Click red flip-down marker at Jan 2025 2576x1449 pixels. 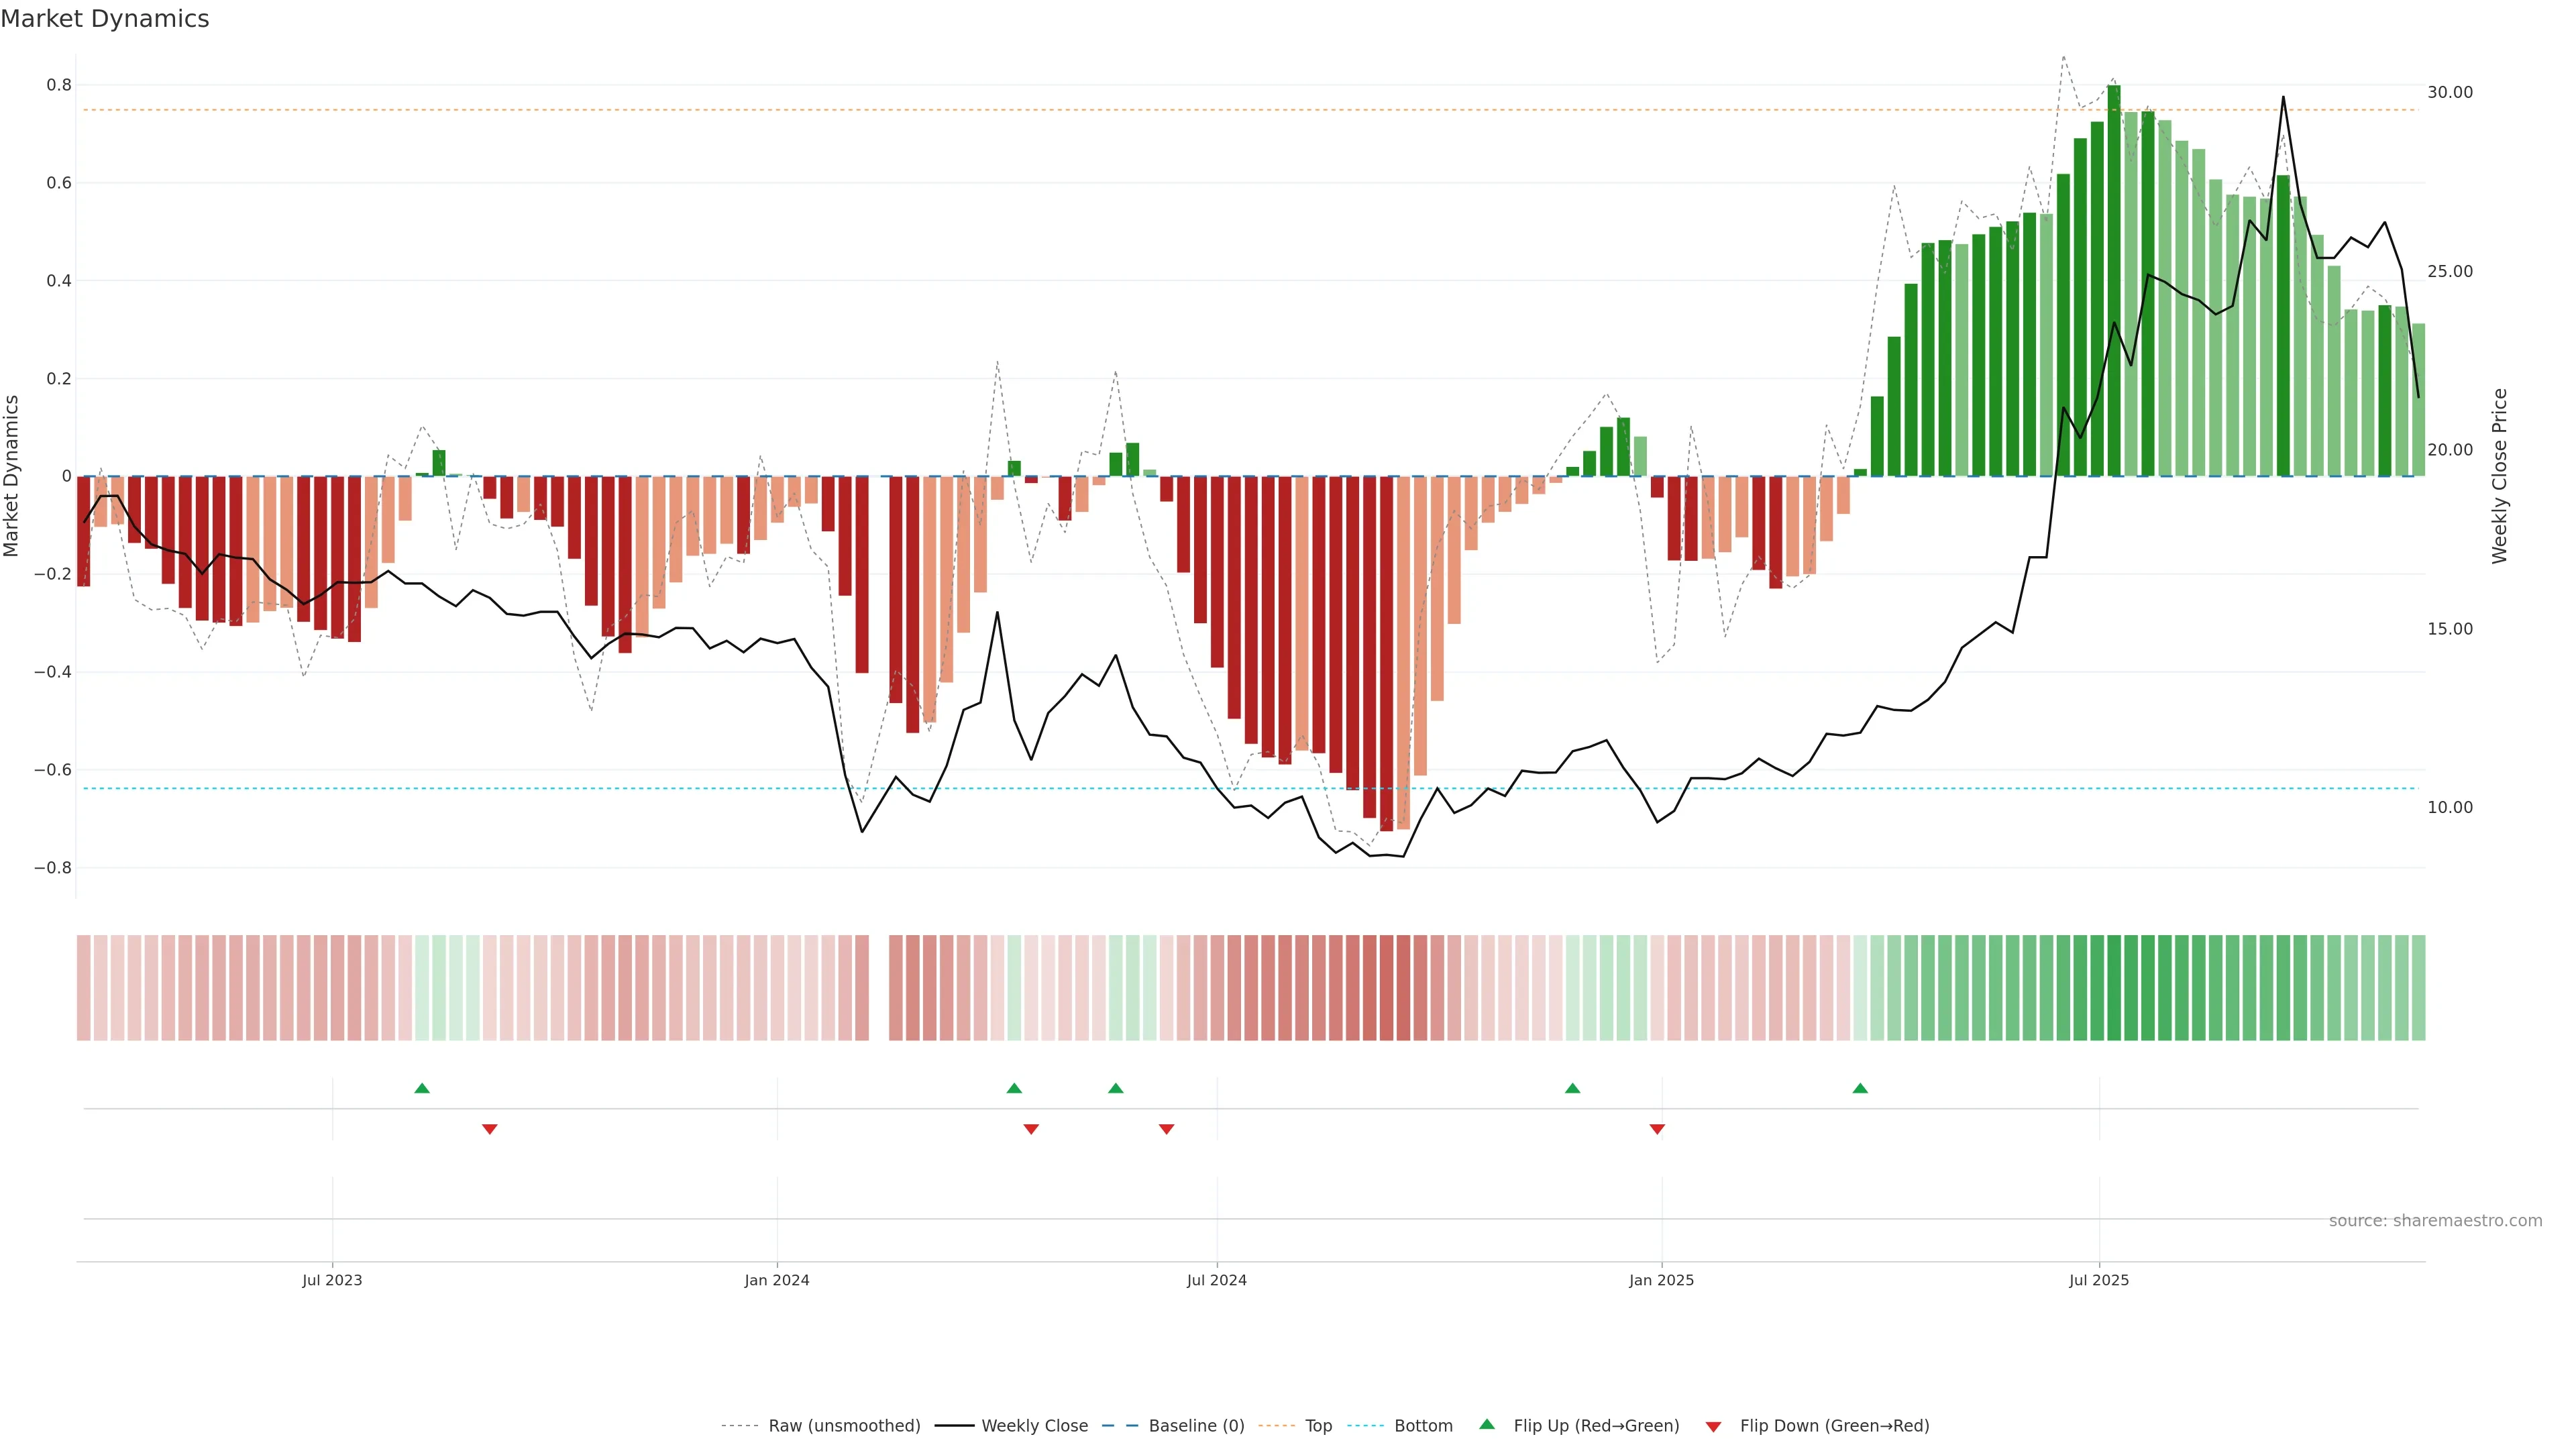[x=1657, y=1129]
